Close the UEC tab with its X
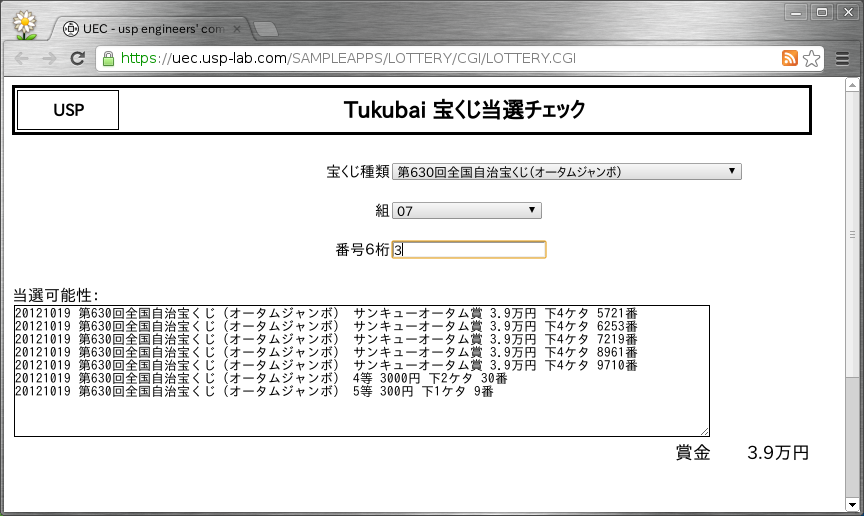The width and height of the screenshot is (864, 516). click(x=236, y=29)
